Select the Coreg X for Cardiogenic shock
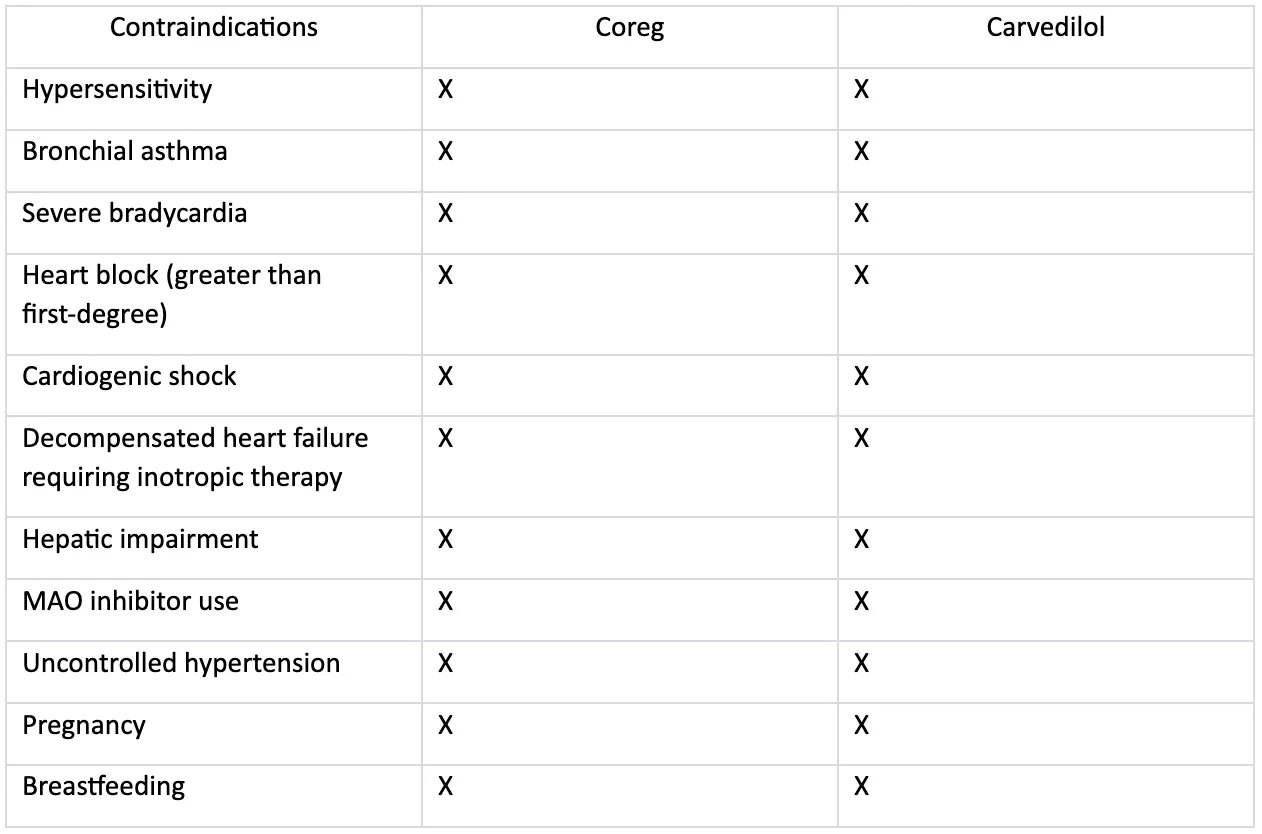1262x834 pixels. 446,377
